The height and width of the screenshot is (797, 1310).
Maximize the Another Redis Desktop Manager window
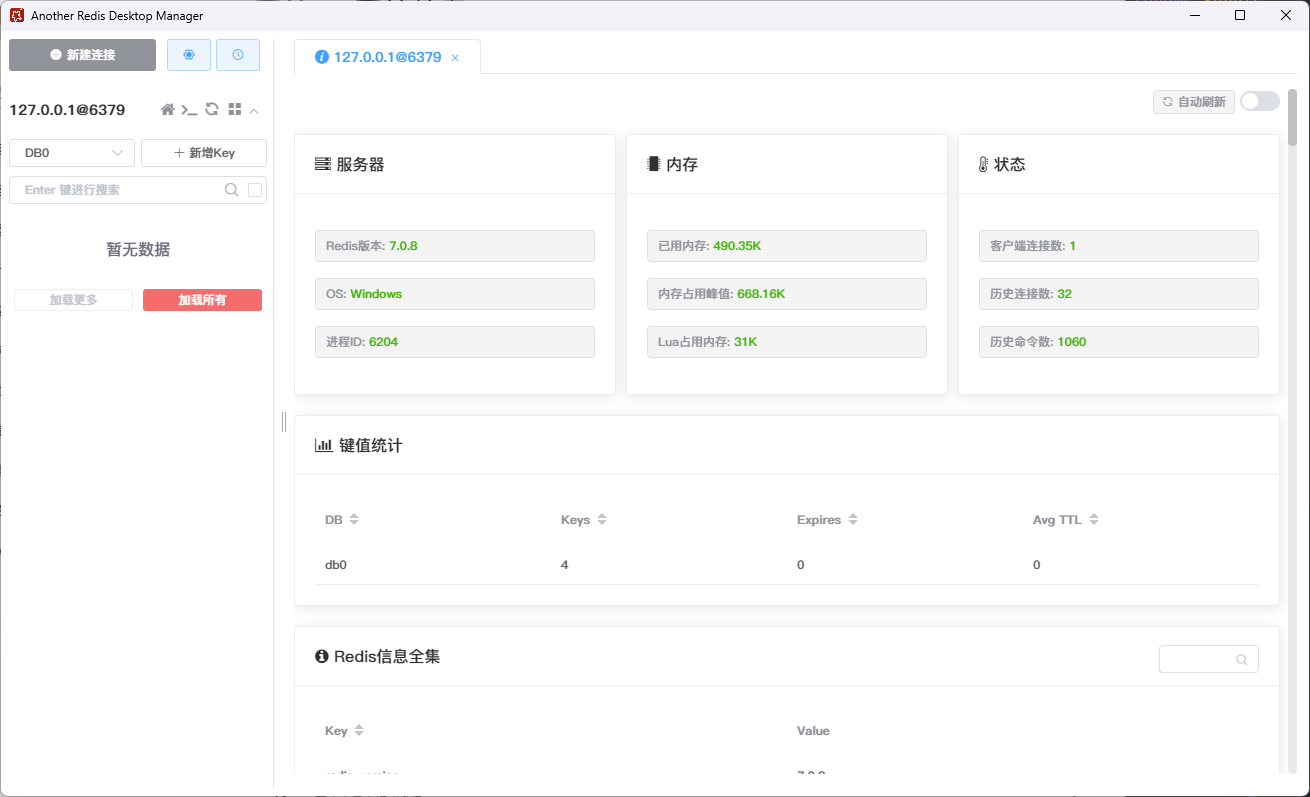(1240, 15)
